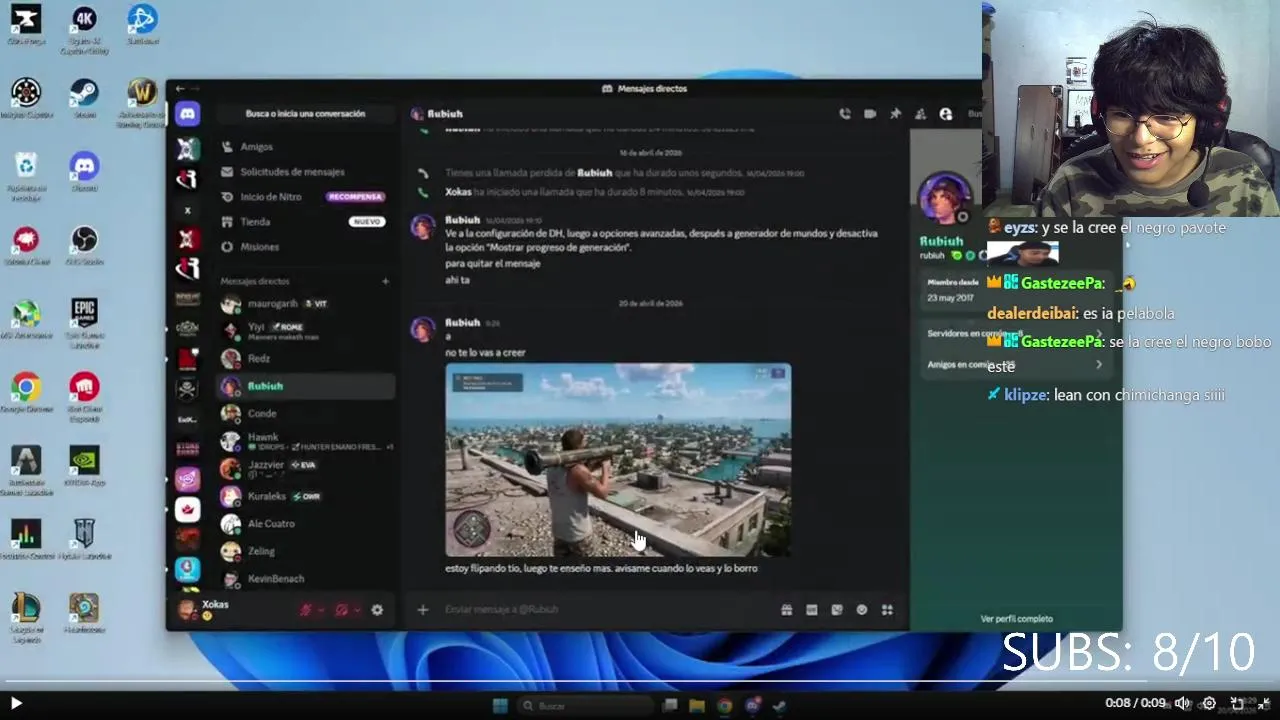Screen dimensions: 1280x720
Task: Open the gift icon in message bar
Action: [787, 610]
